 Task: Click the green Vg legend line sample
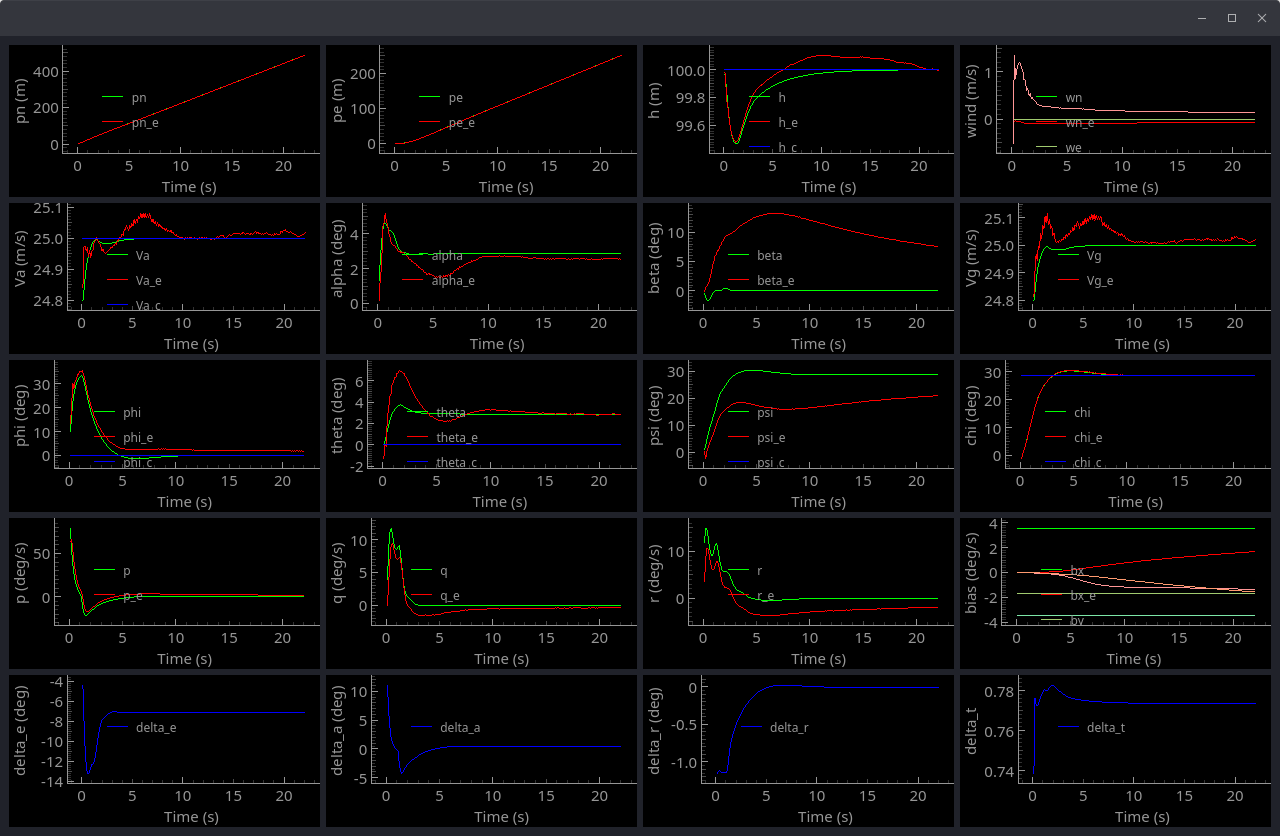(1067, 256)
